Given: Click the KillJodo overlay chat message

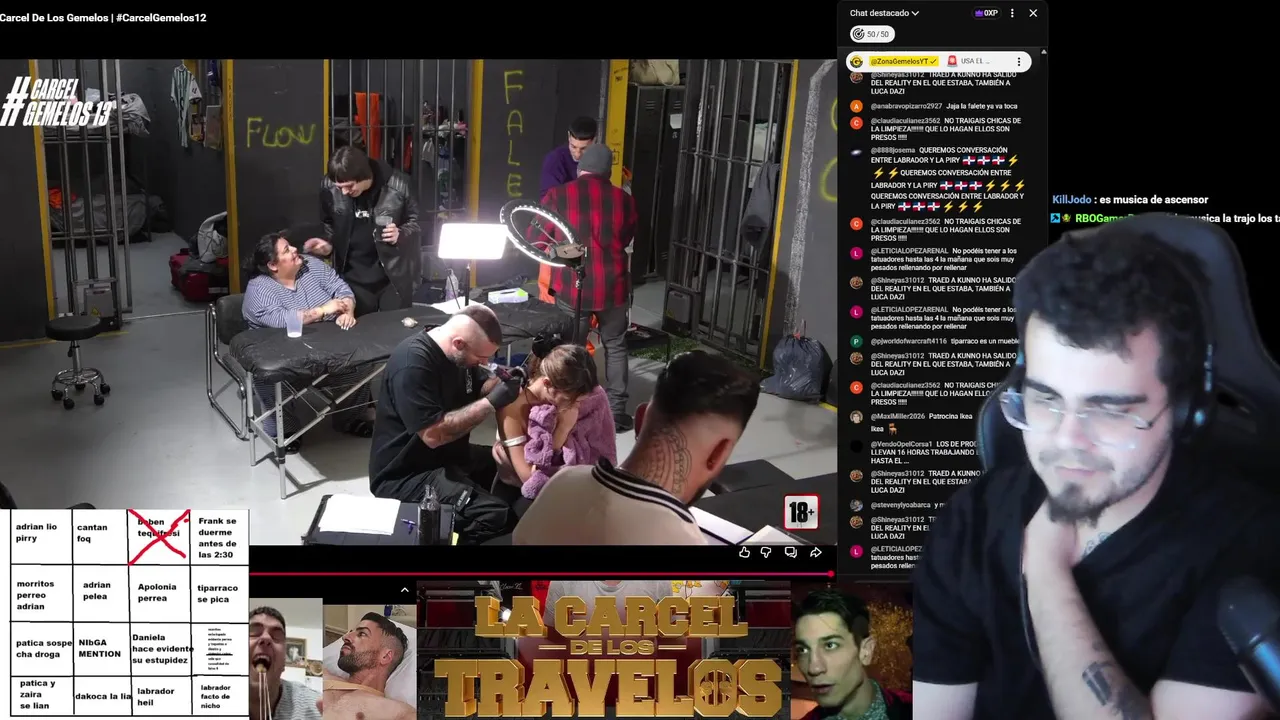Looking at the screenshot, I should [1130, 200].
